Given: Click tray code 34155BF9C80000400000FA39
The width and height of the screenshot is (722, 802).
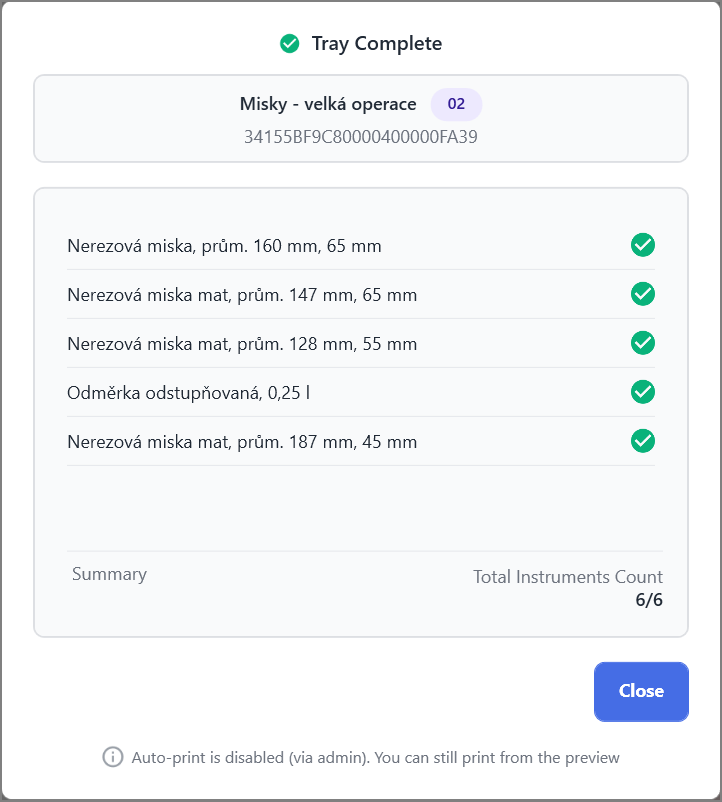Looking at the screenshot, I should [360, 137].
